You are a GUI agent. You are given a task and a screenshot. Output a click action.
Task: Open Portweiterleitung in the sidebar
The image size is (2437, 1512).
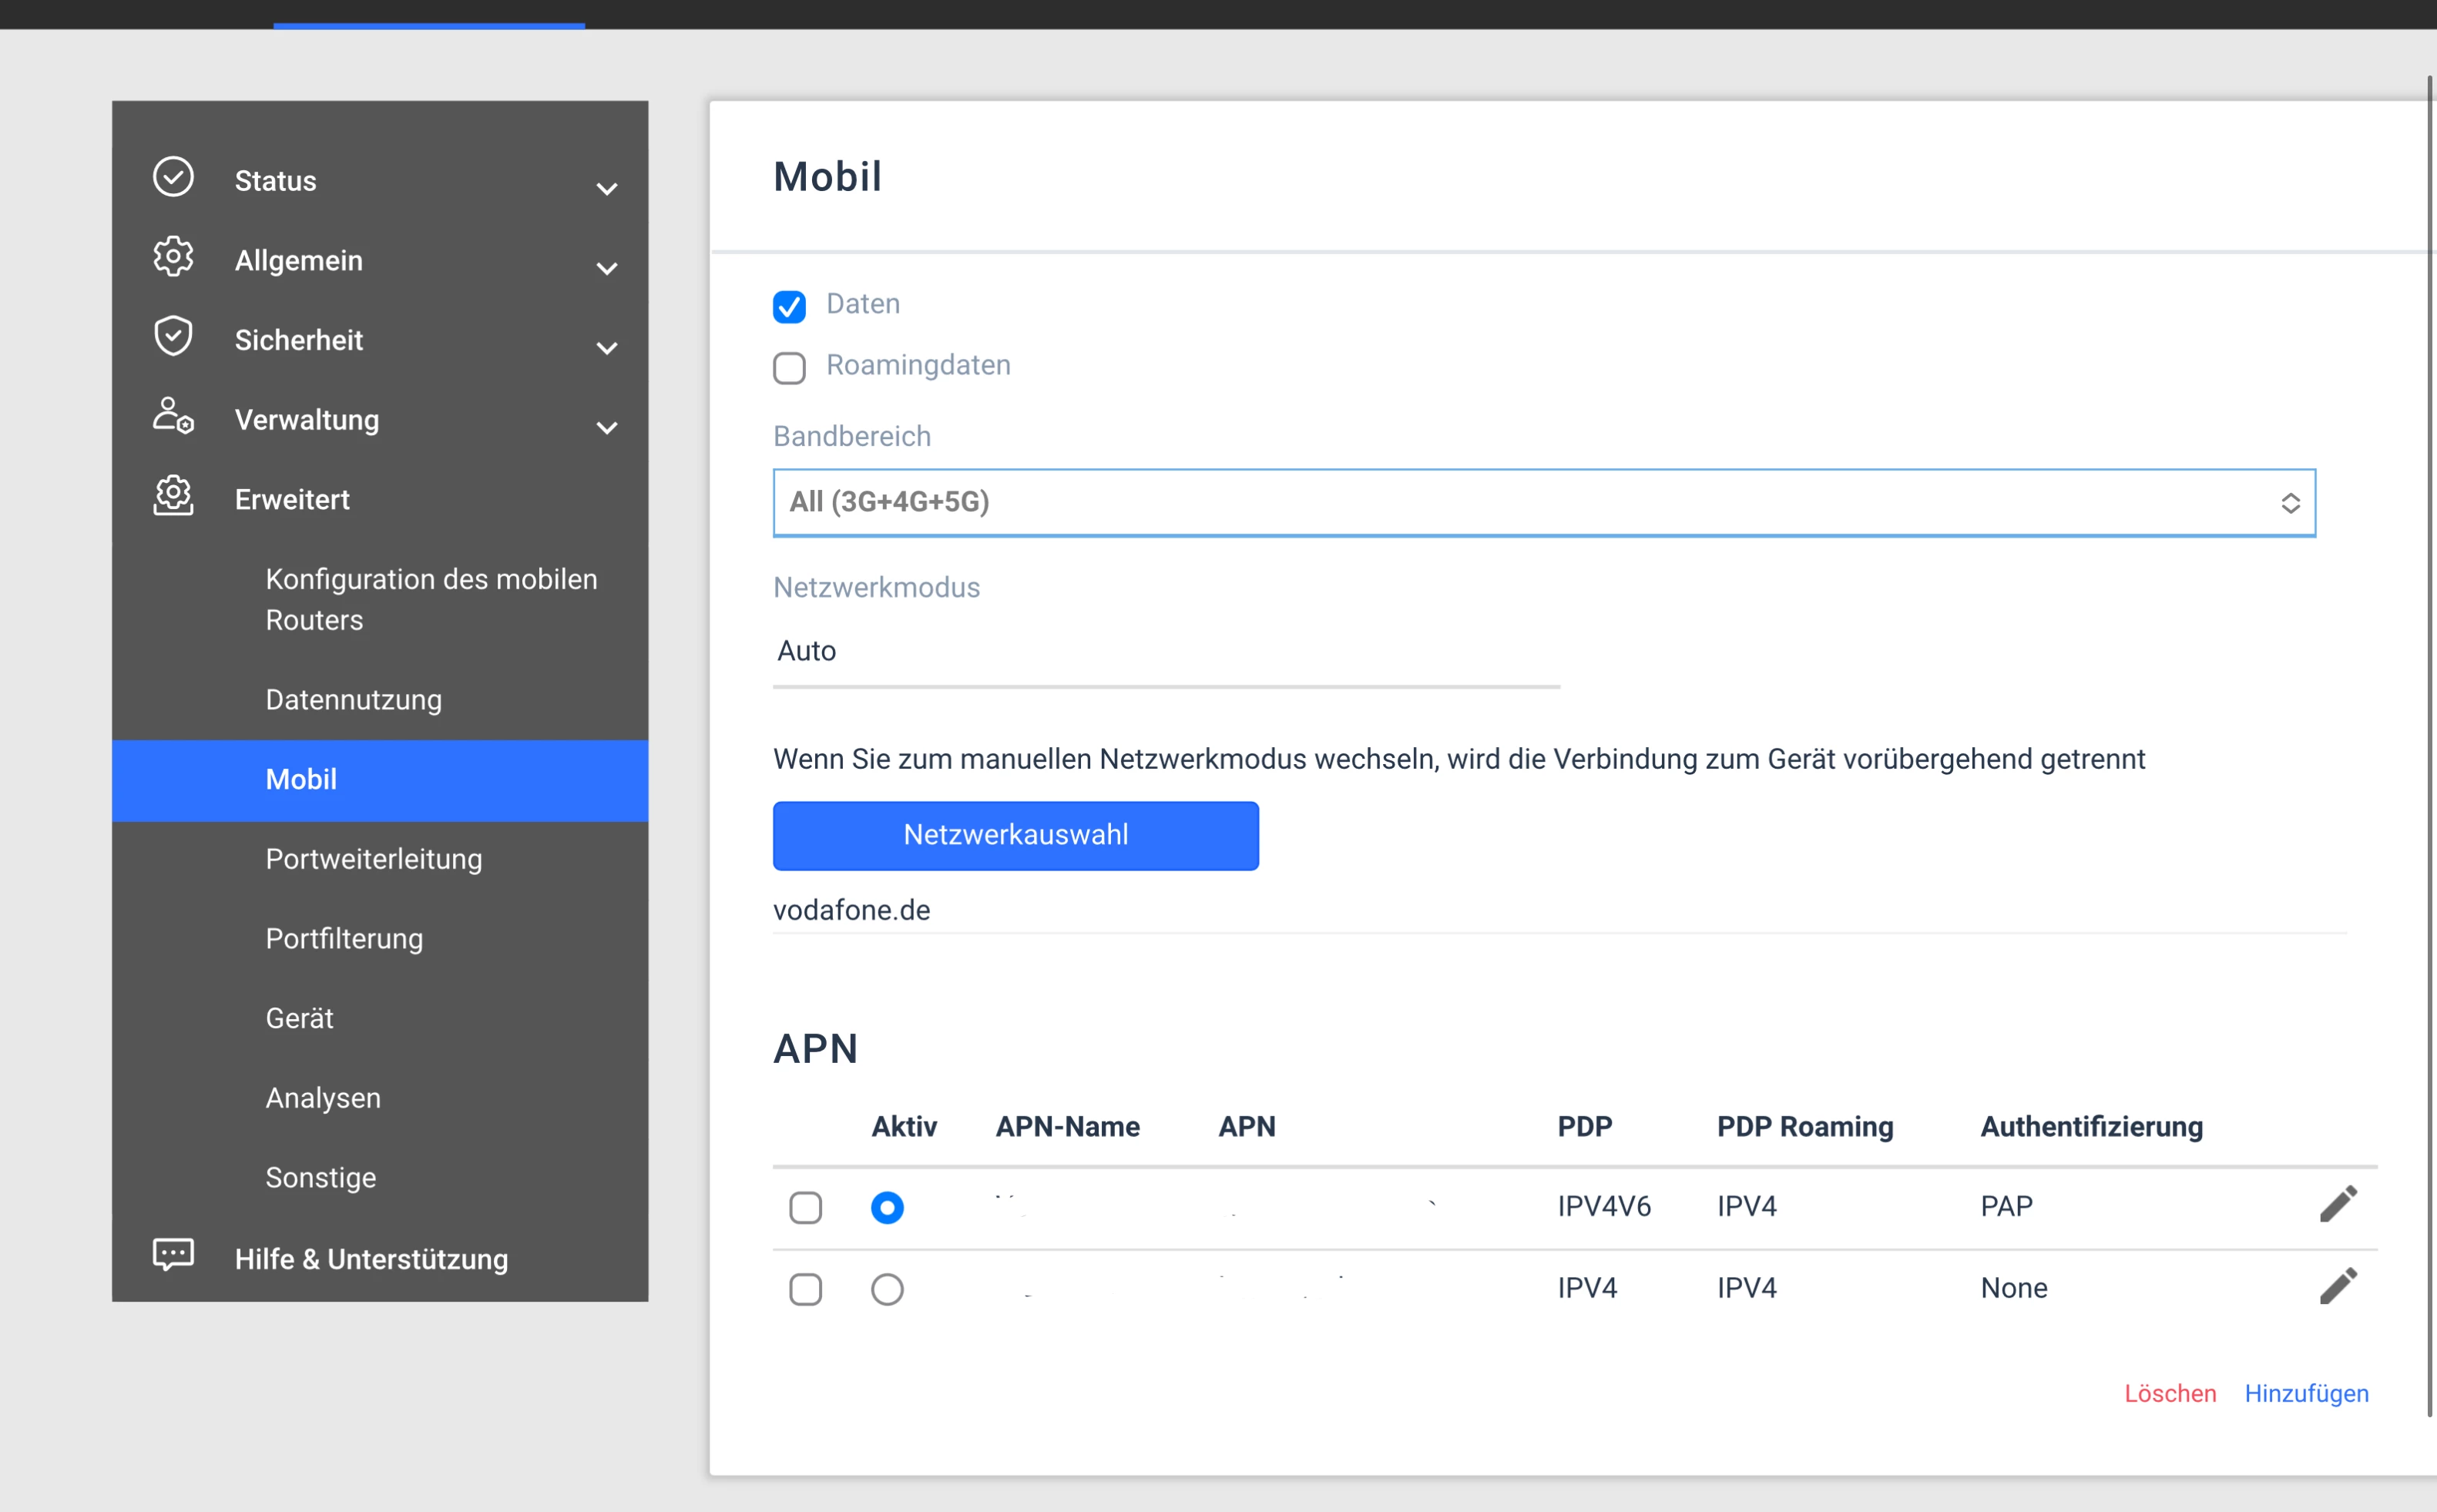[373, 859]
